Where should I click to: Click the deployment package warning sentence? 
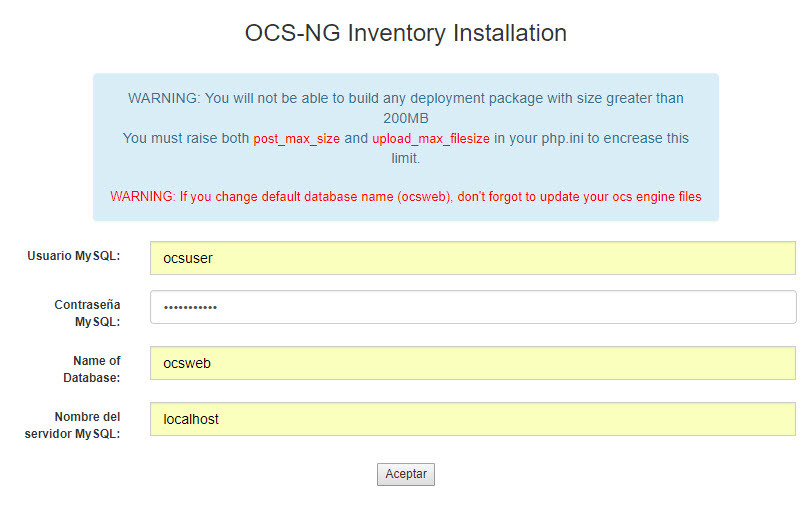tap(405, 108)
